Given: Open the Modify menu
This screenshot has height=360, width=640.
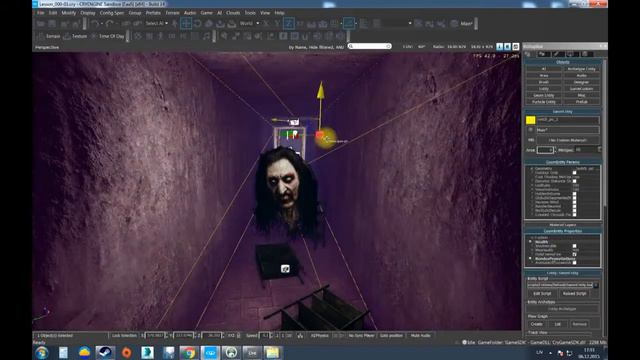Looking at the screenshot, I should pos(69,13).
